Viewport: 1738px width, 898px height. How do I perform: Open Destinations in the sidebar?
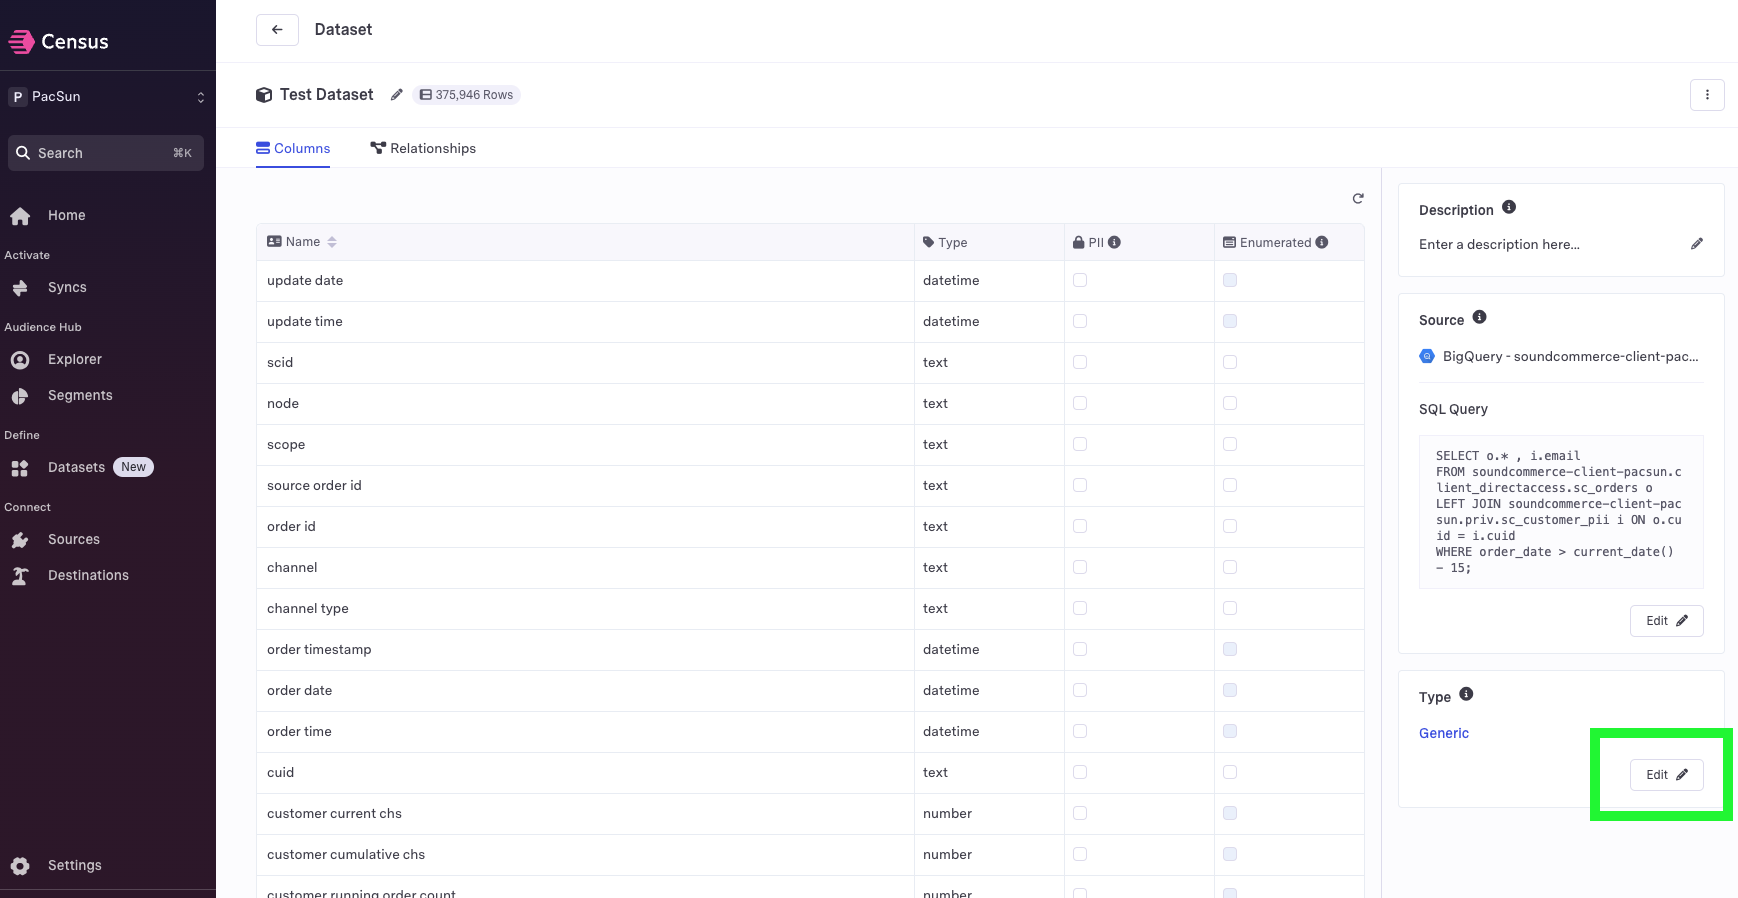[x=88, y=575]
